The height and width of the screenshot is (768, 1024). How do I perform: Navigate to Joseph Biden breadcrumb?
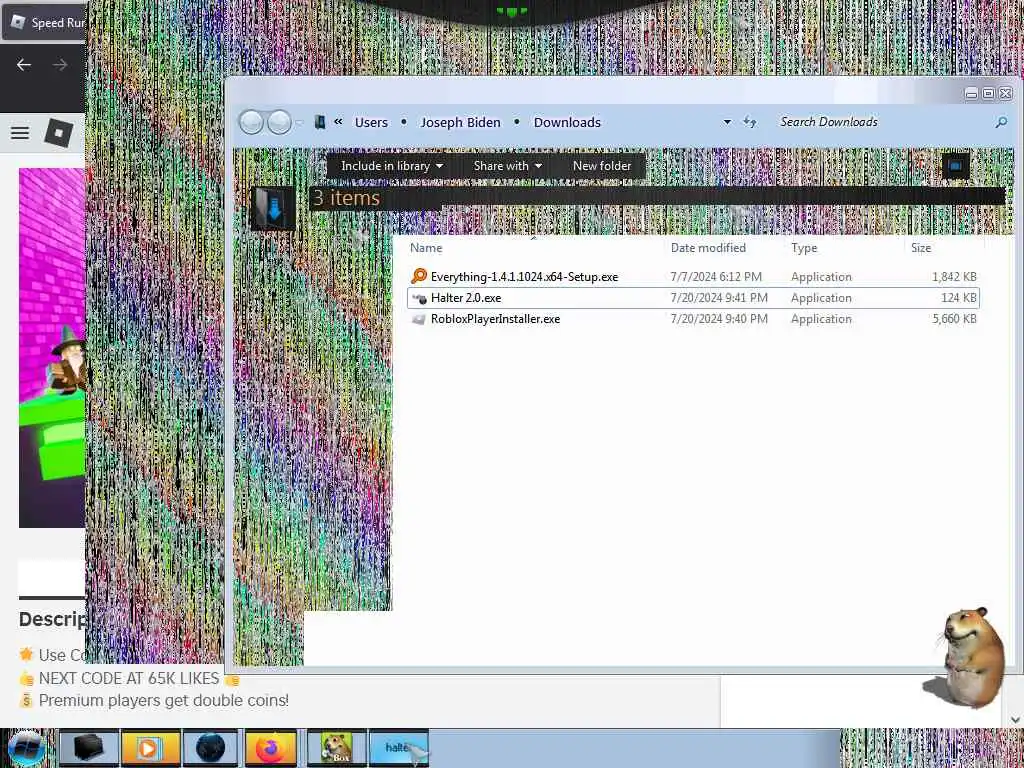(460, 122)
